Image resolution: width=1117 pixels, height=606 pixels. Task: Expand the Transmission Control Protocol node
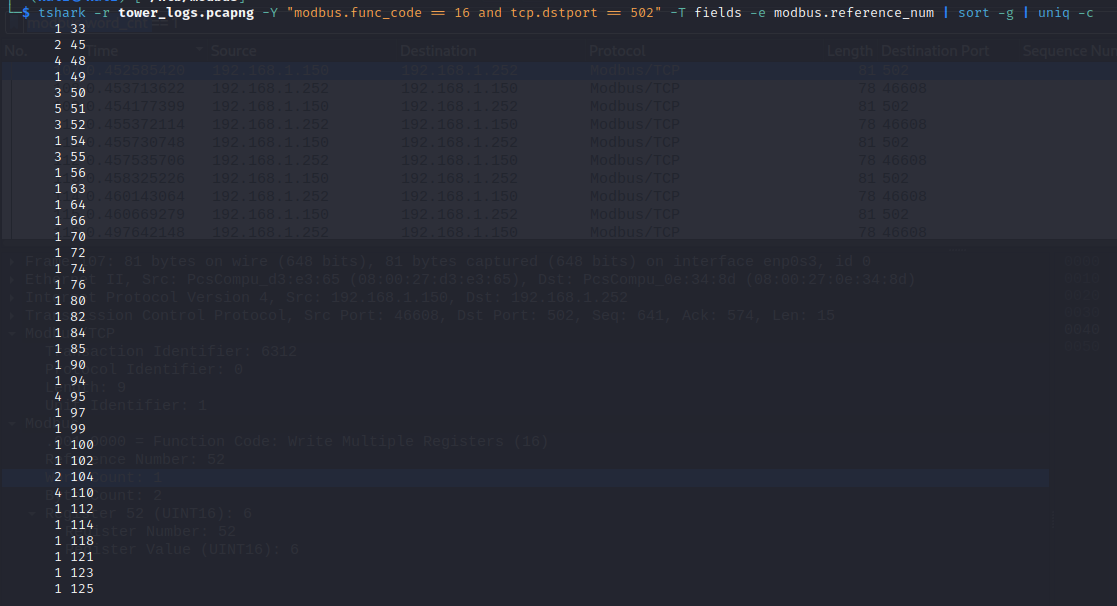point(9,316)
